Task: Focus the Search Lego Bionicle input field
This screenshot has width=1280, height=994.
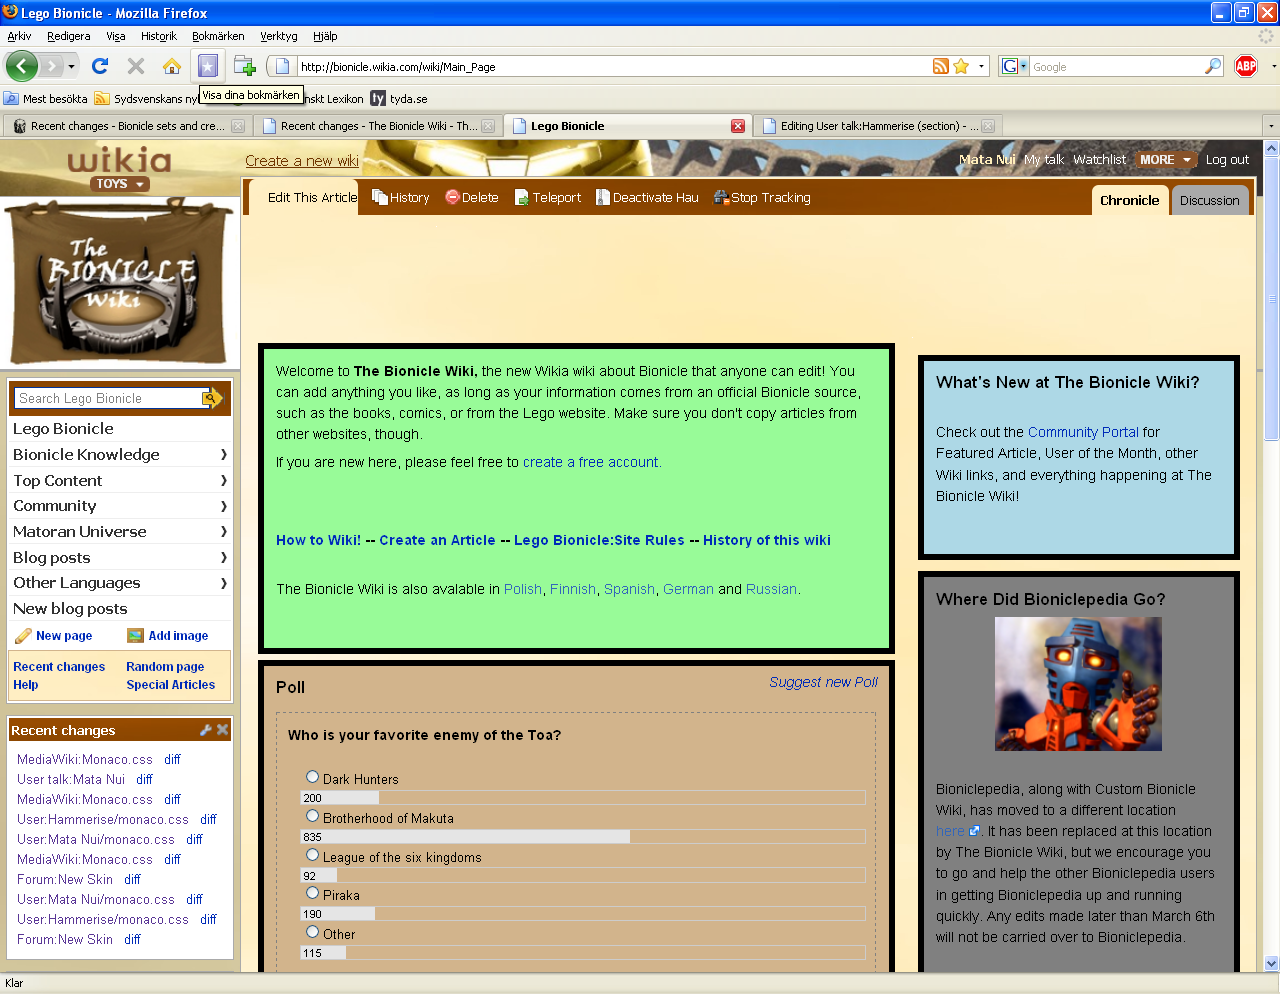Action: [109, 398]
